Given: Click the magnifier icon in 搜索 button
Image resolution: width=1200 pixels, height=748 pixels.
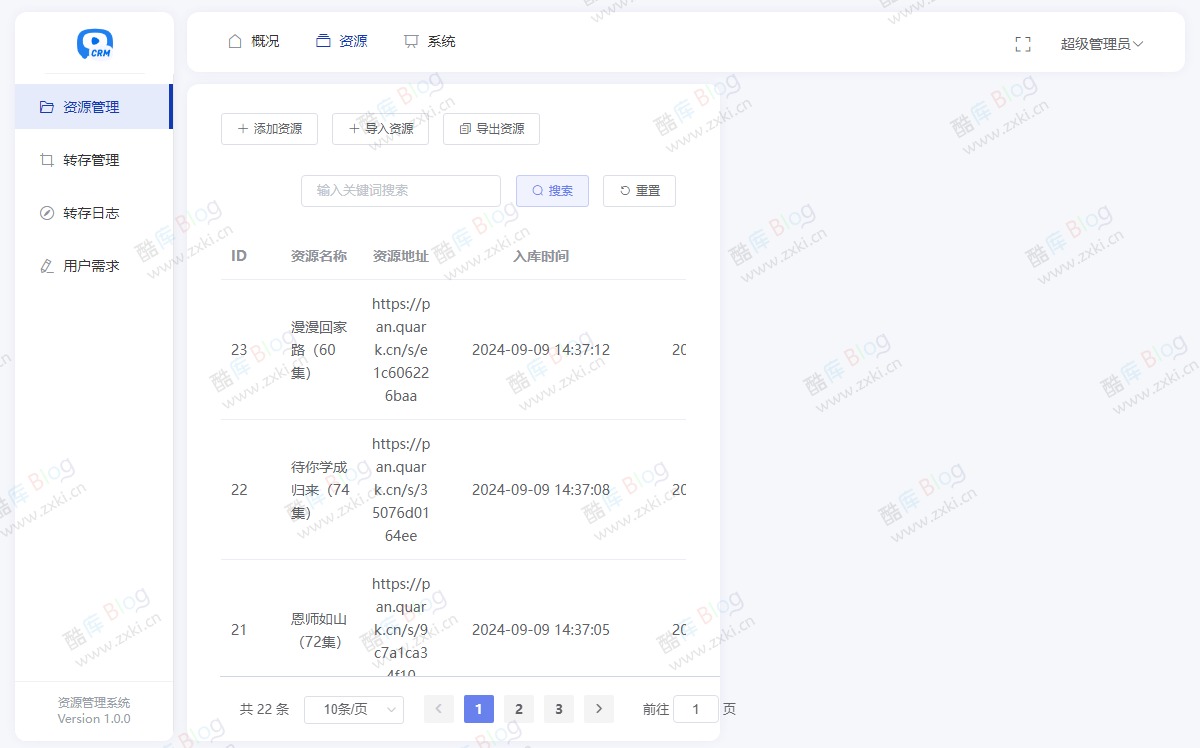Looking at the screenshot, I should pos(539,190).
